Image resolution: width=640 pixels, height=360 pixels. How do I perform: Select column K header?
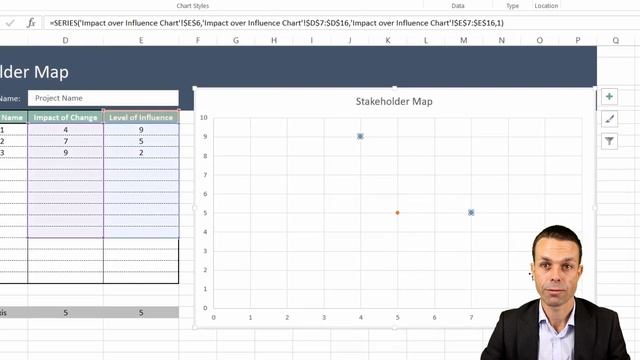tap(388, 40)
